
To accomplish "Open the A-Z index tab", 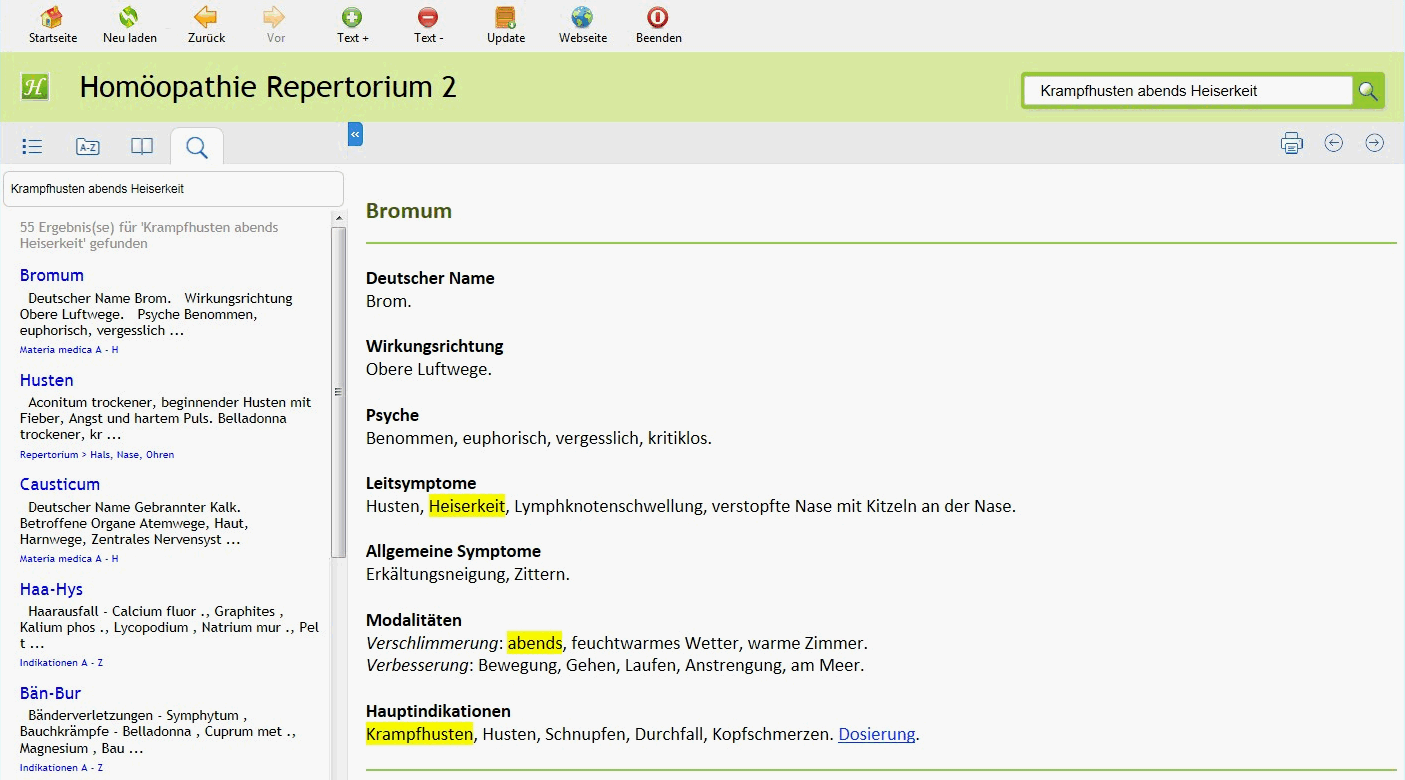I will click(88, 147).
